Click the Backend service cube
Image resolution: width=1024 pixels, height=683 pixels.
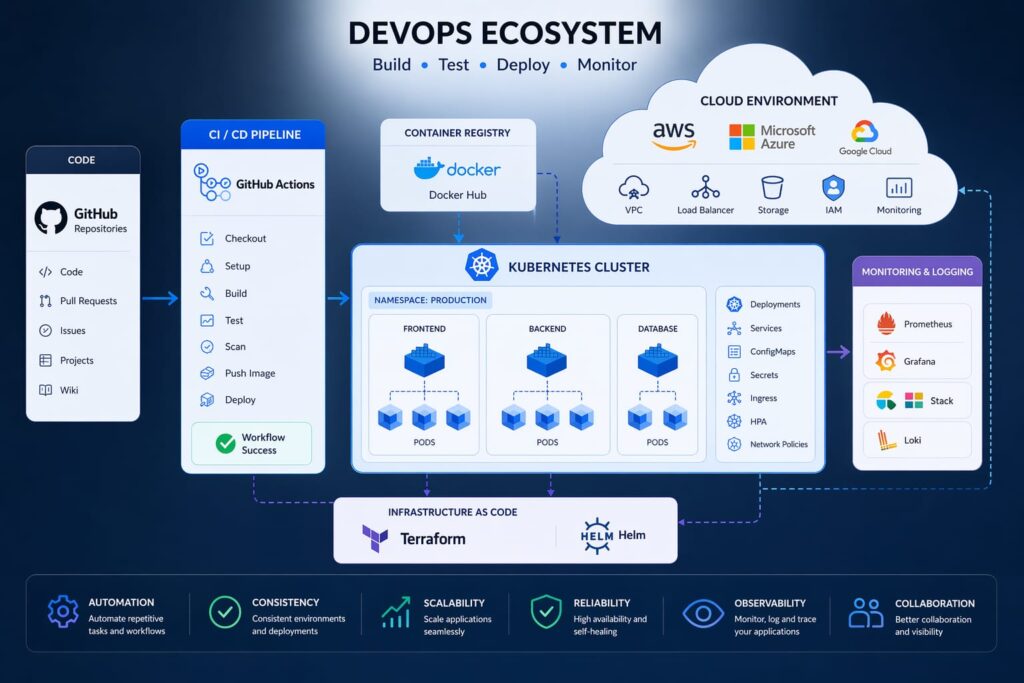[547, 360]
